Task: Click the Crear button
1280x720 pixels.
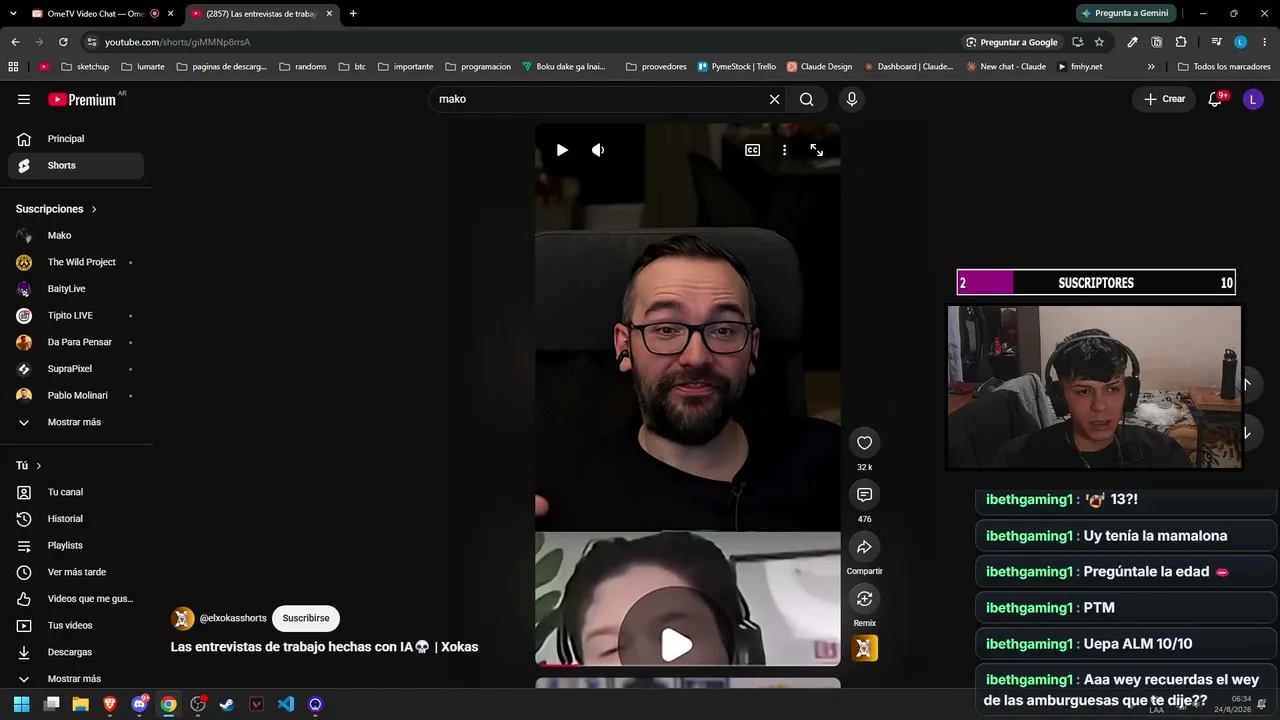Action: (1165, 99)
